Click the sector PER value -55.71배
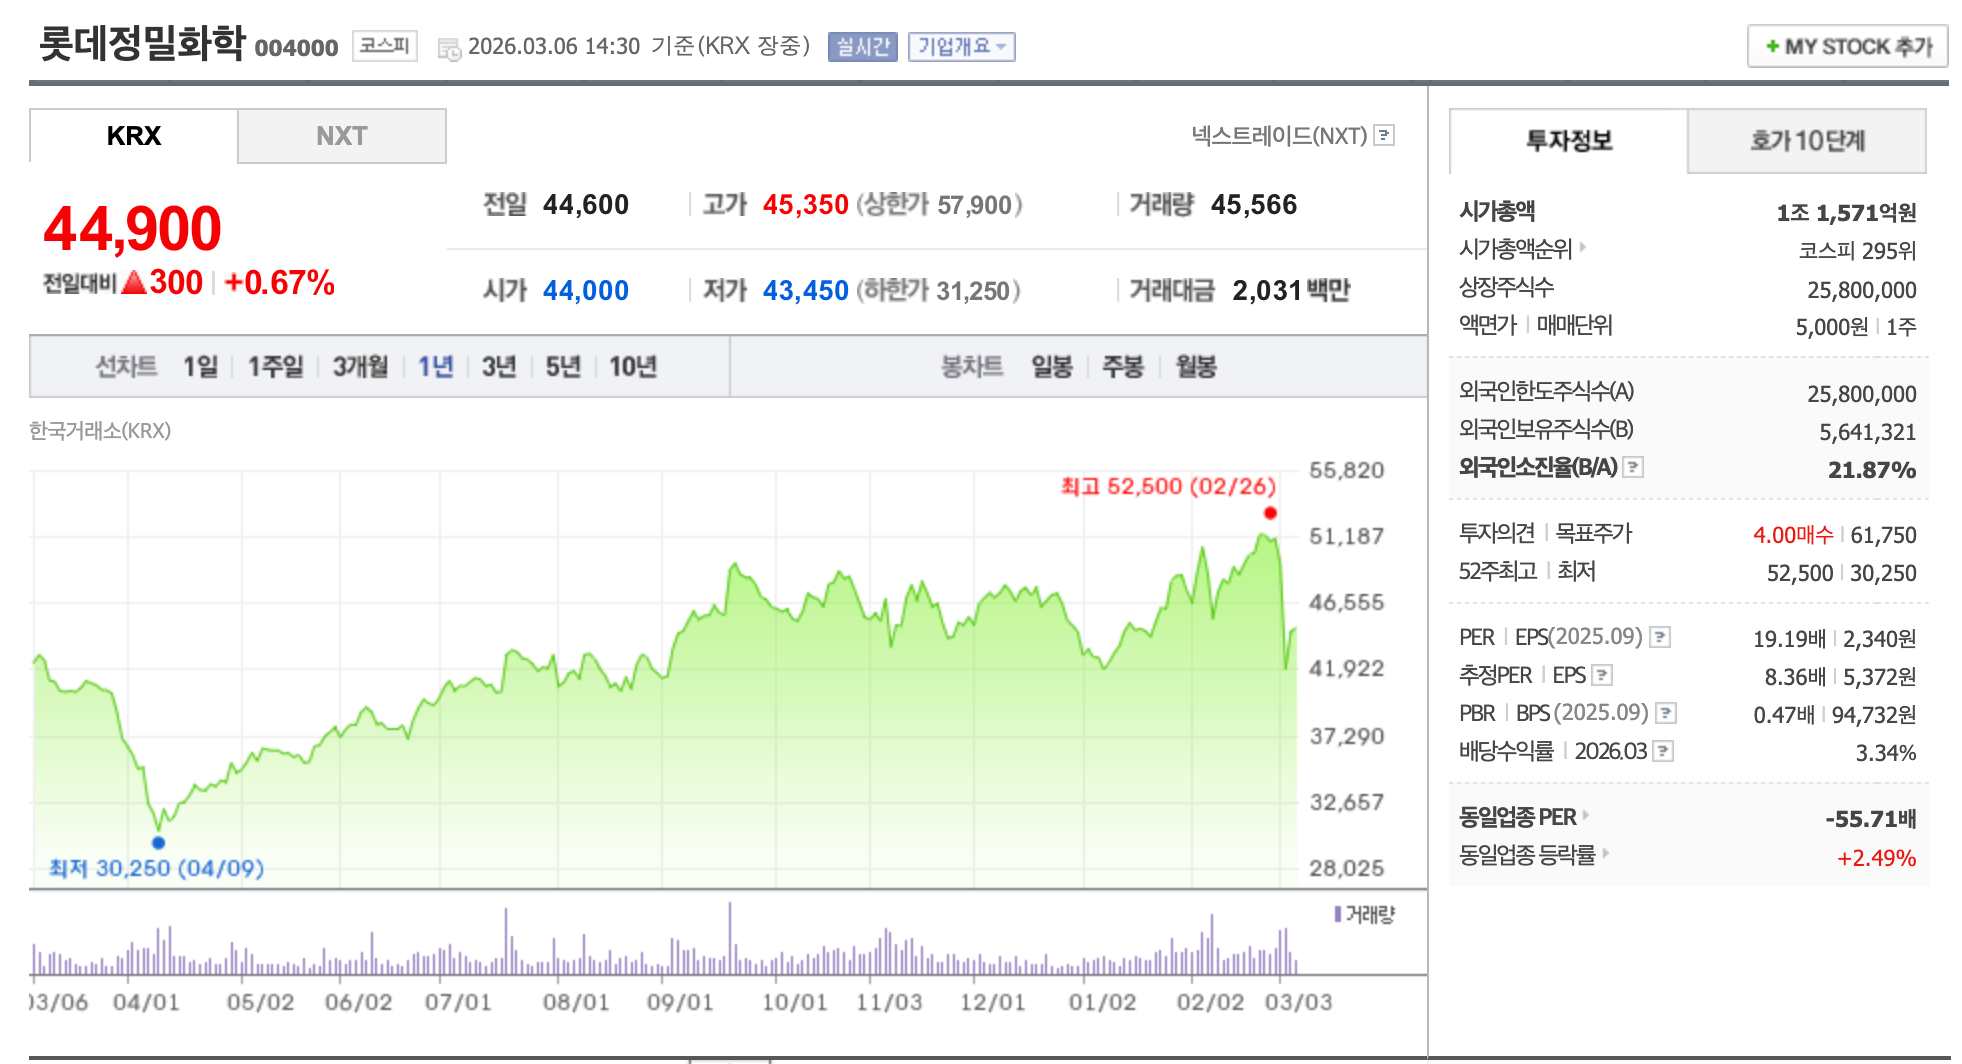 point(1871,819)
